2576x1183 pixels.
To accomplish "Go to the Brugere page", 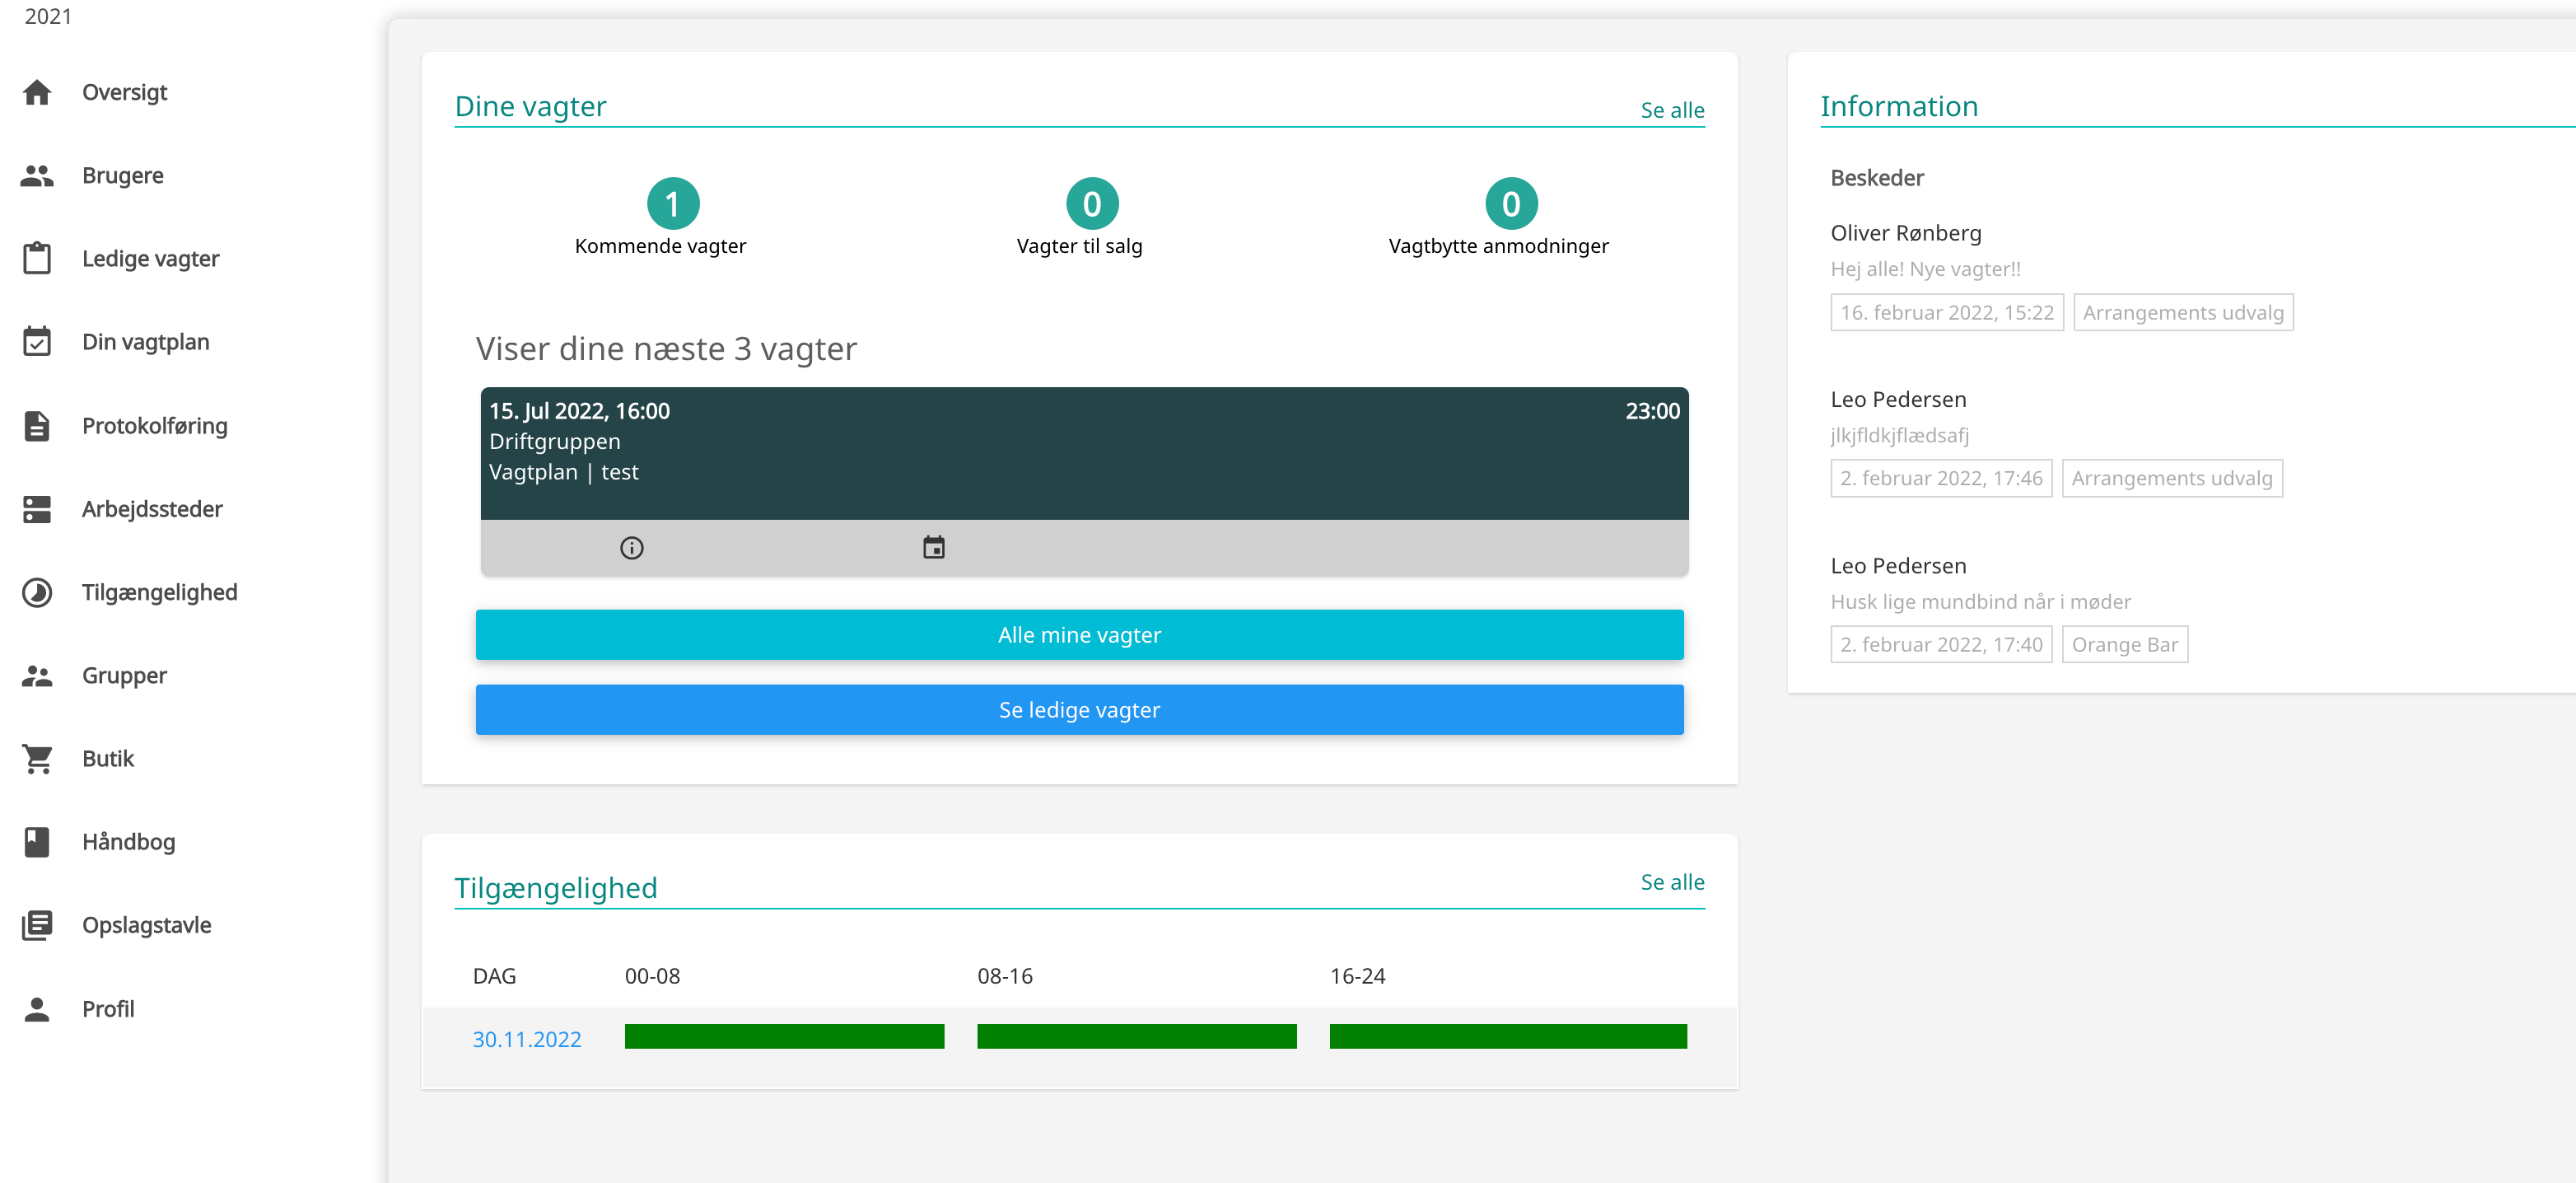I will [123, 175].
